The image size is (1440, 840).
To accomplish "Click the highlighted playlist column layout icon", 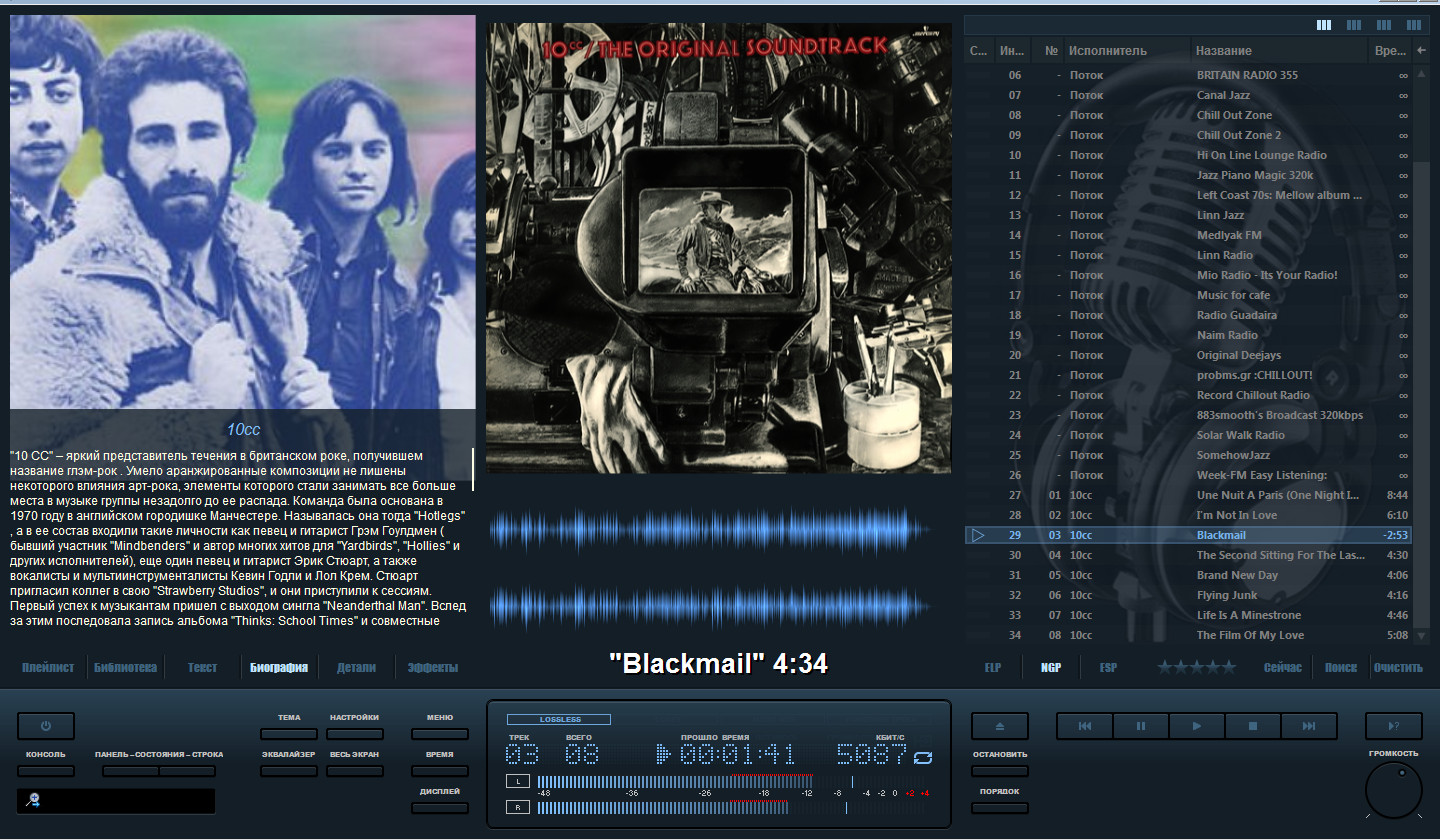I will 1324,25.
